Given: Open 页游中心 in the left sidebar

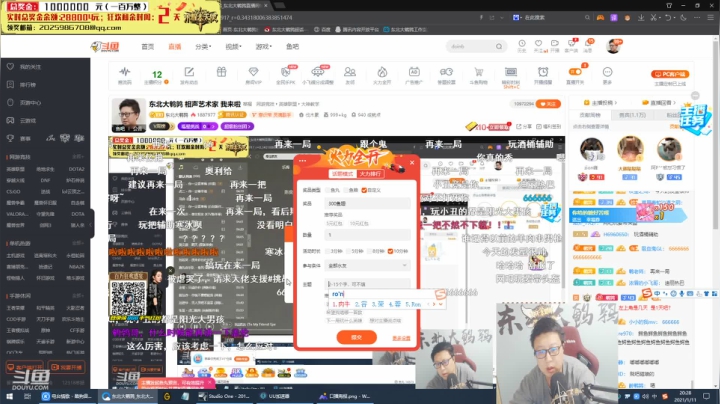Looking at the screenshot, I should 30,102.
